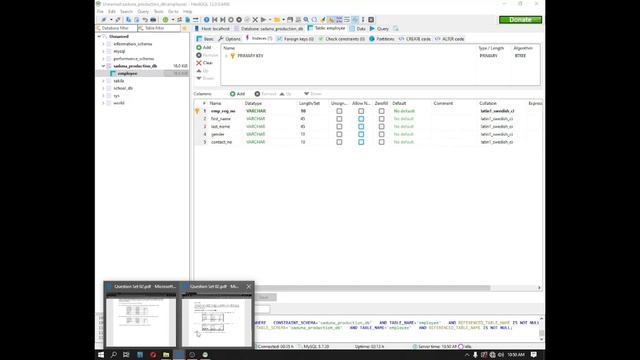Toggle Allow NULL for emp_reg_no column

pyautogui.click(x=361, y=111)
